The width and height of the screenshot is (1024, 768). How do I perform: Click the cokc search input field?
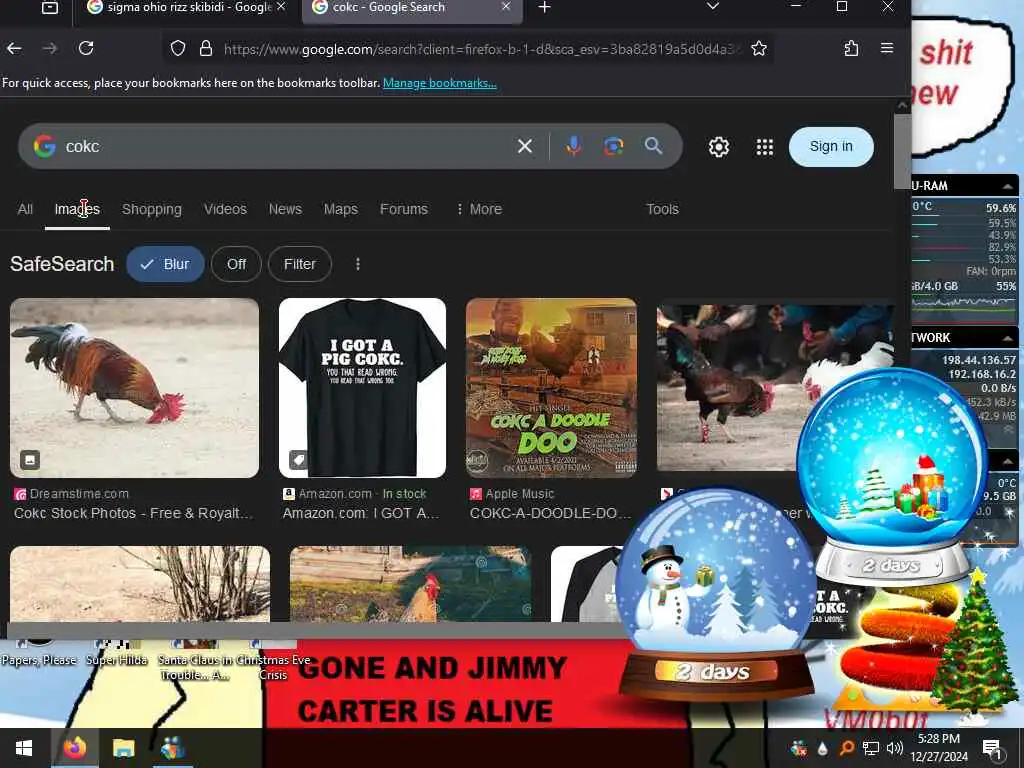click(287, 146)
